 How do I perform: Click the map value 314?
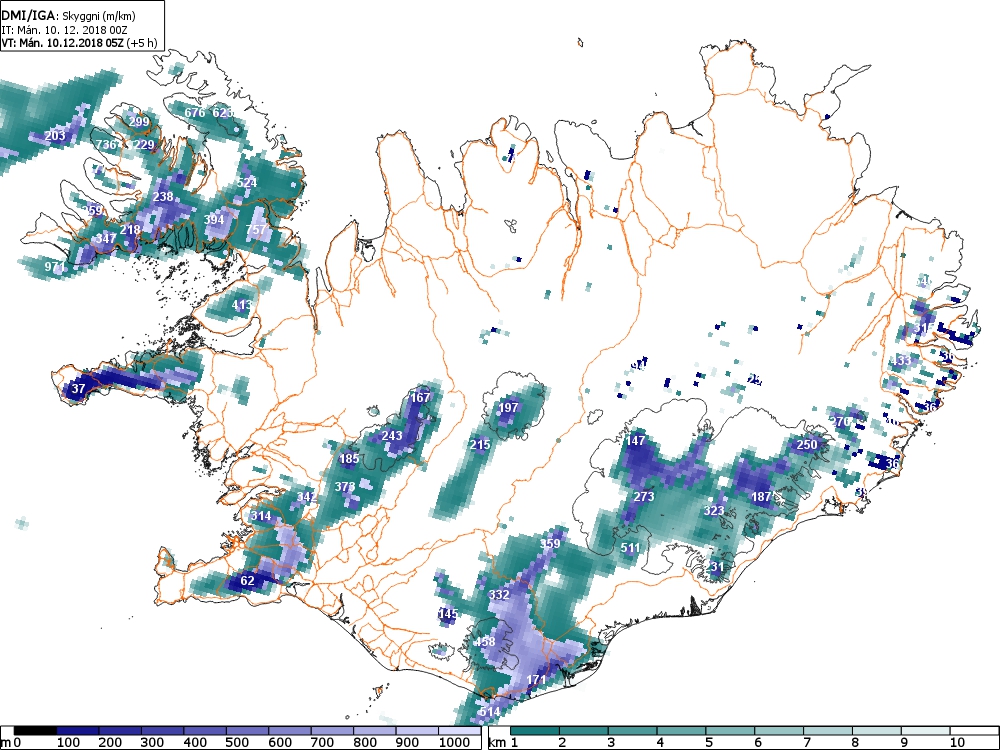(261, 516)
